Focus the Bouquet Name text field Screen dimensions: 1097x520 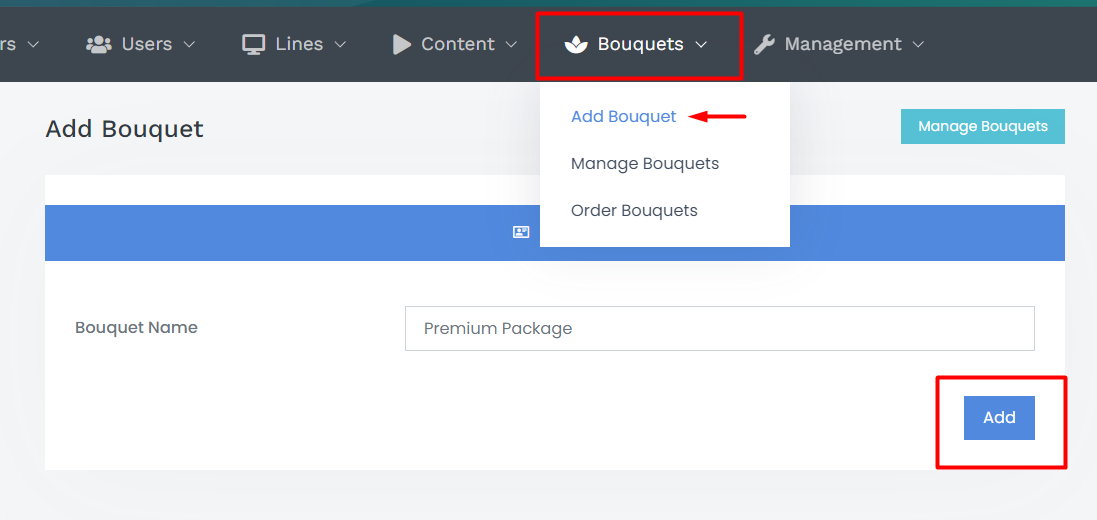(719, 328)
